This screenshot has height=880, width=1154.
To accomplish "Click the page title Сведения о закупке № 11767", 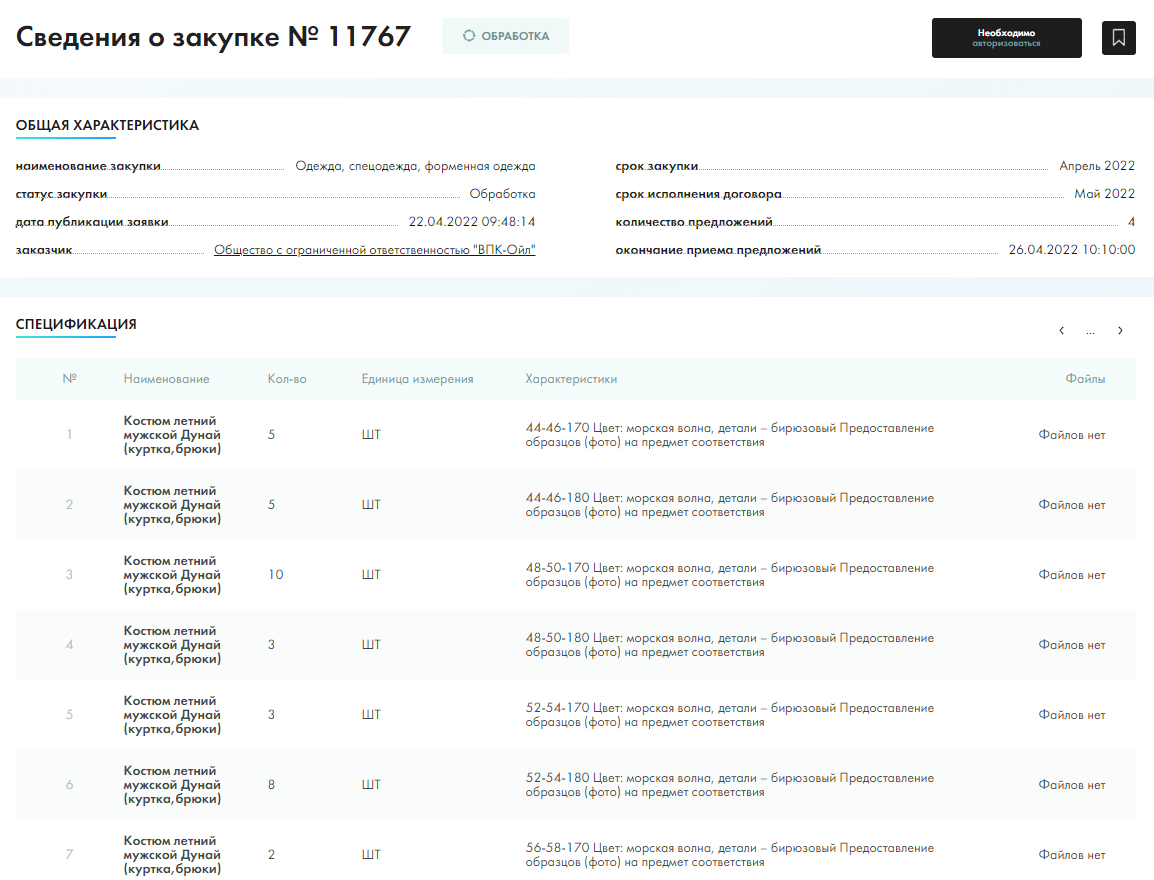I will pyautogui.click(x=213, y=37).
